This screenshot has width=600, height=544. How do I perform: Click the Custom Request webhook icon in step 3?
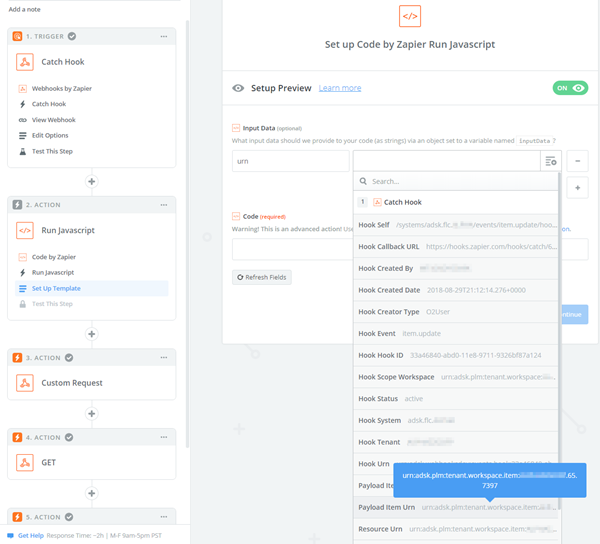tap(25, 383)
